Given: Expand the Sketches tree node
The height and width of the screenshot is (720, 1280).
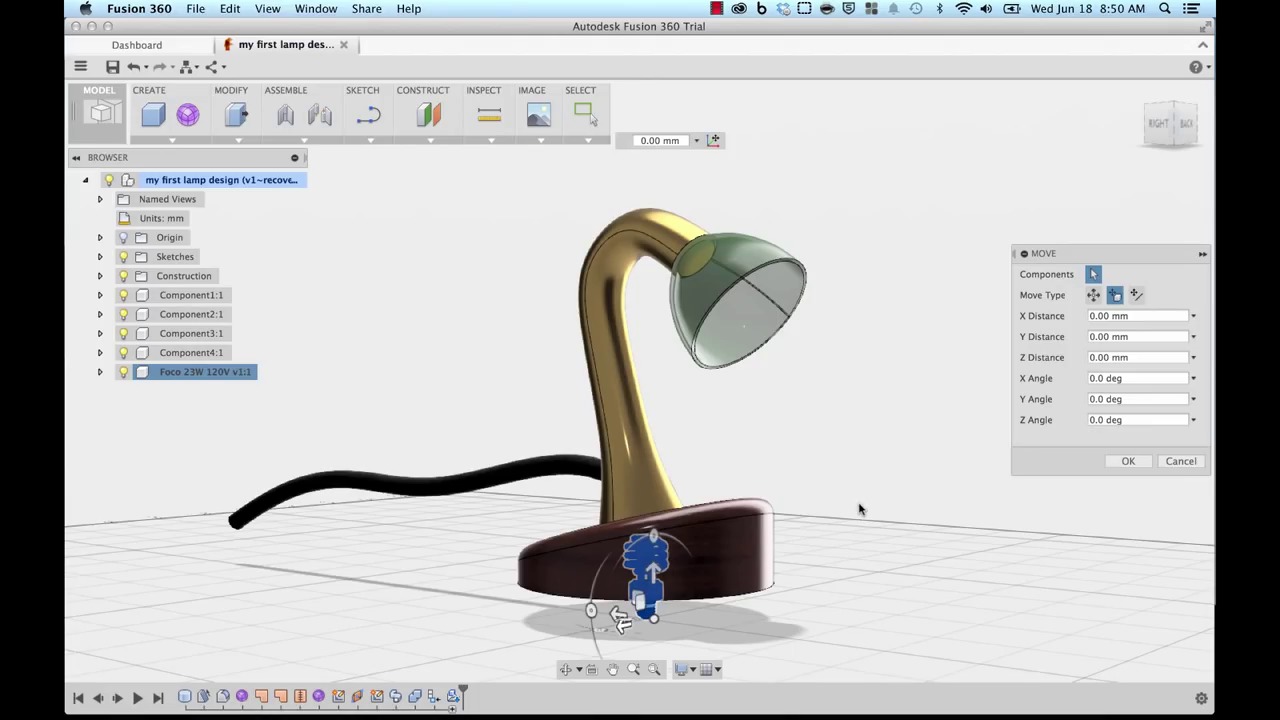Looking at the screenshot, I should 100,257.
